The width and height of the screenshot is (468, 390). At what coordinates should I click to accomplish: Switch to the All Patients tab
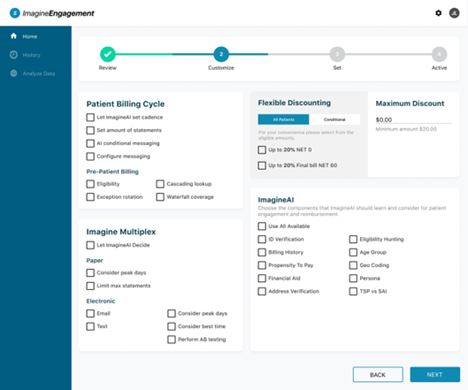click(283, 119)
